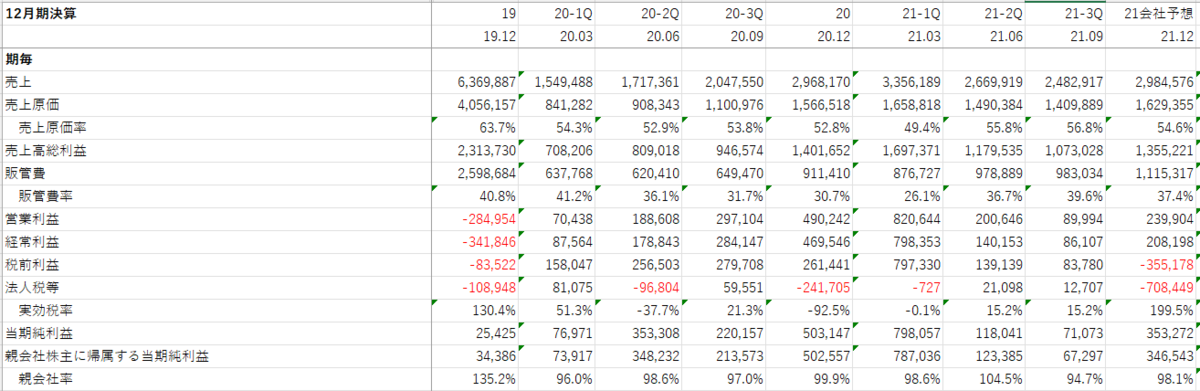The image size is (1200, 391).
Task: Select the 売上原価率 row label
Action: click(x=53, y=127)
